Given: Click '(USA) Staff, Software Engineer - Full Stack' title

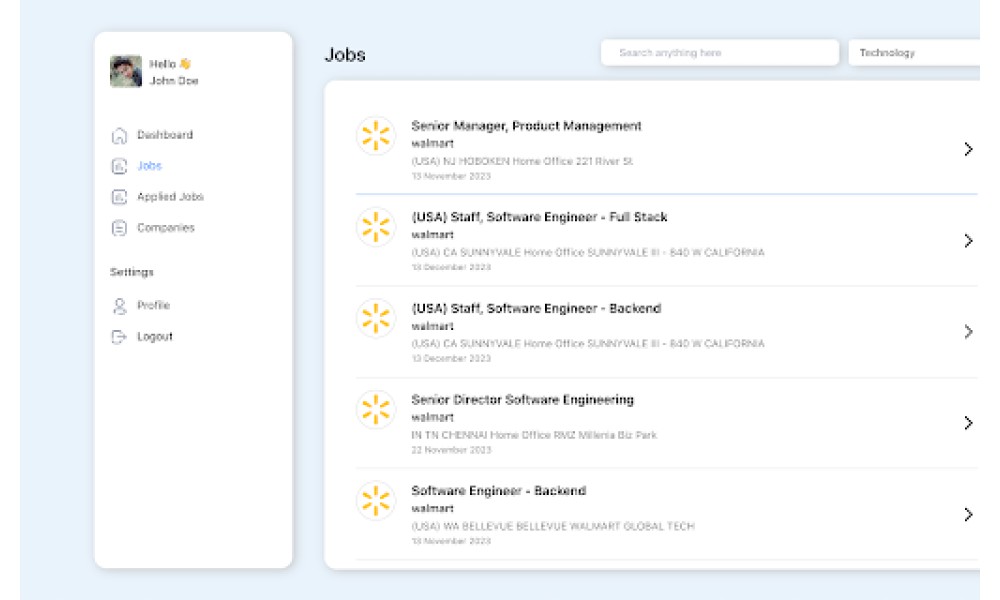Looking at the screenshot, I should click(x=539, y=217).
